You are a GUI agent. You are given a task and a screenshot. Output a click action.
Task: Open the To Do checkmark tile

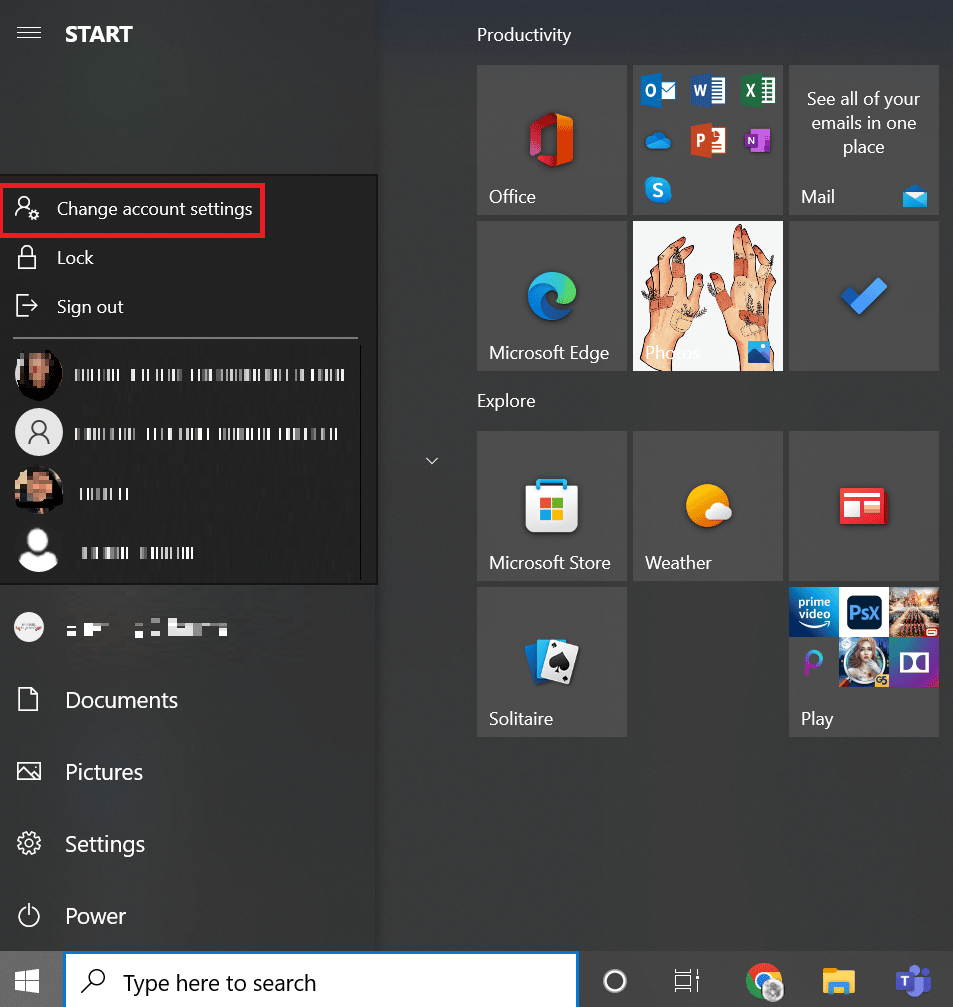click(864, 296)
